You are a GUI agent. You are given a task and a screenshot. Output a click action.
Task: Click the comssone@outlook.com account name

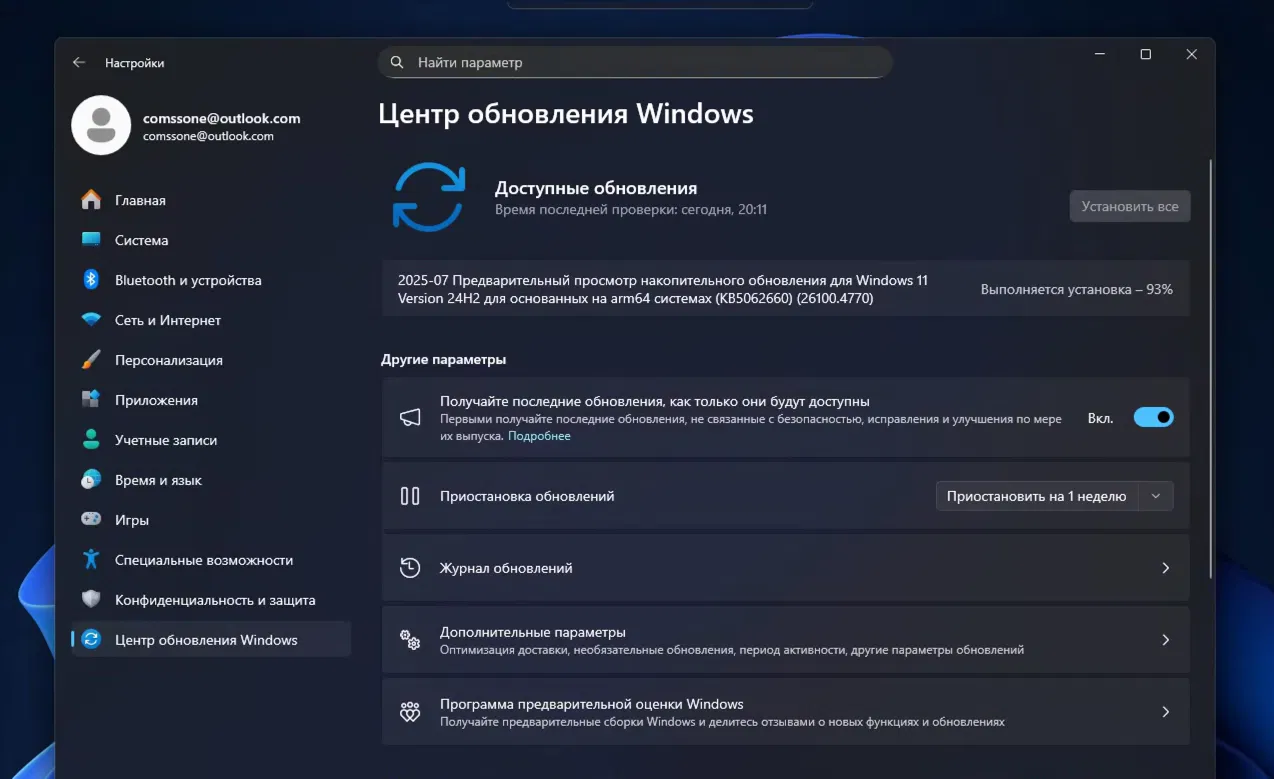222,118
